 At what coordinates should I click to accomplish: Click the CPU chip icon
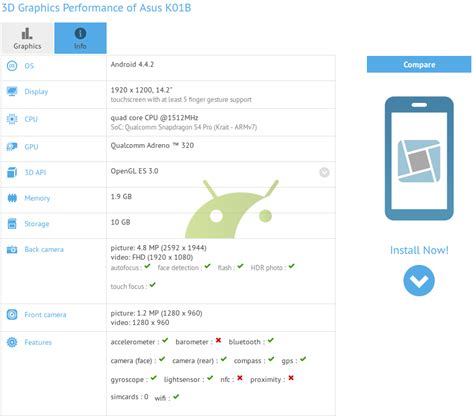(12, 119)
